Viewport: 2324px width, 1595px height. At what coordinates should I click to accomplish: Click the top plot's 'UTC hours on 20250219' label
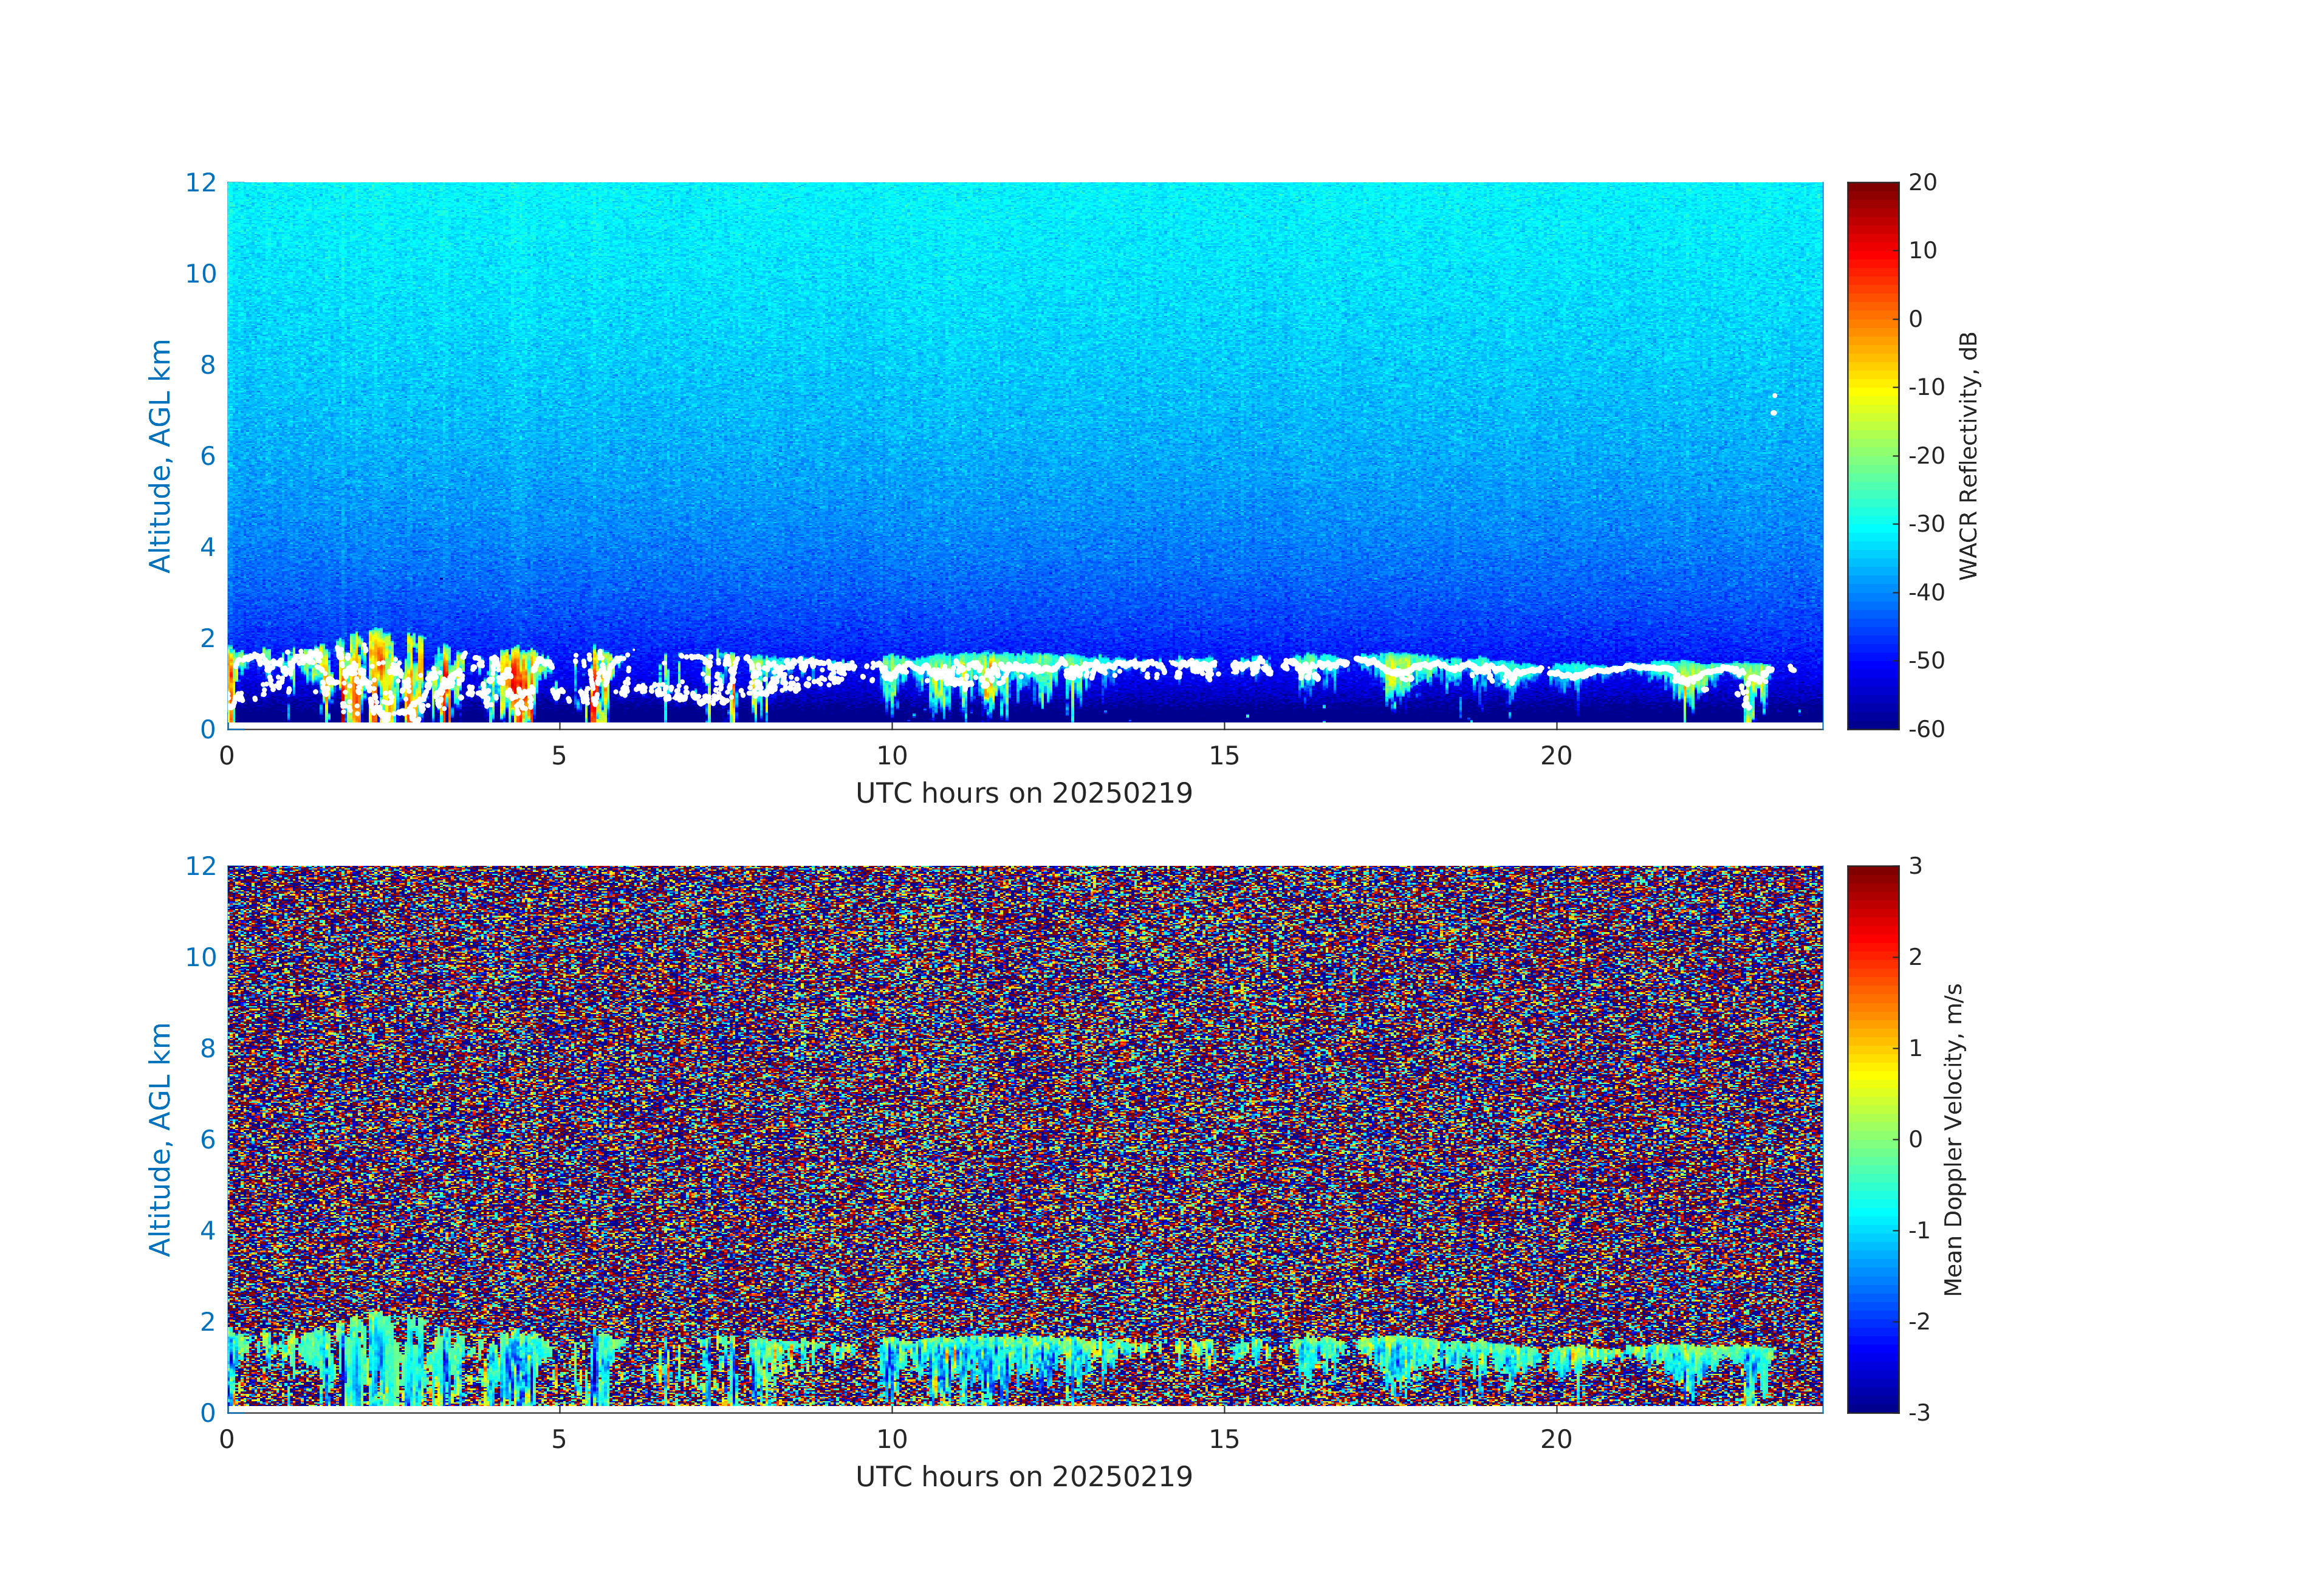click(1024, 793)
